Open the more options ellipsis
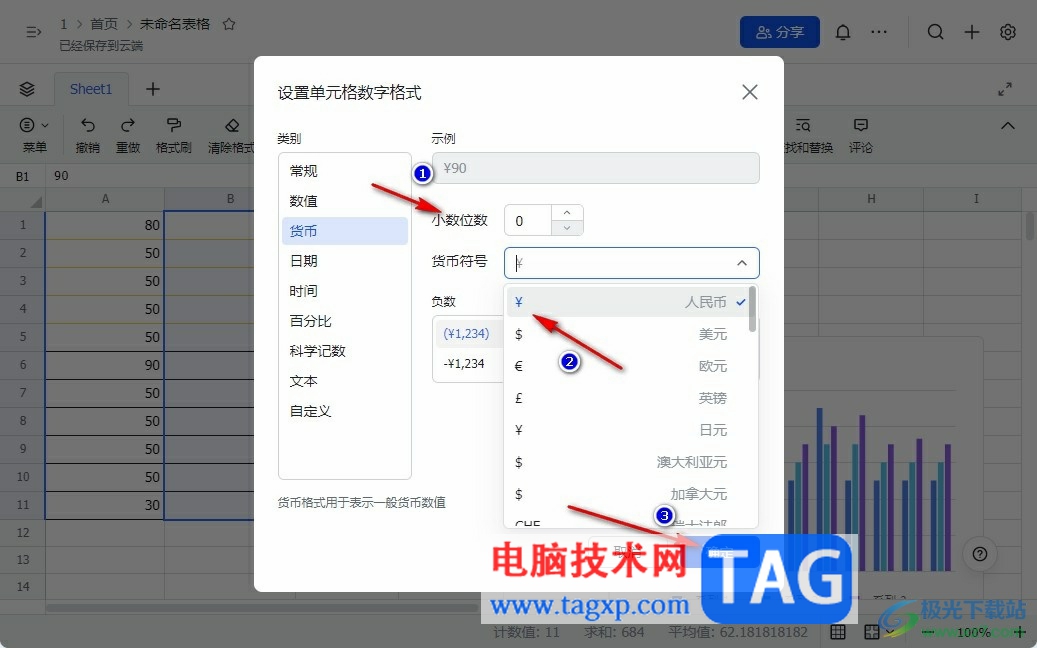 coord(879,32)
